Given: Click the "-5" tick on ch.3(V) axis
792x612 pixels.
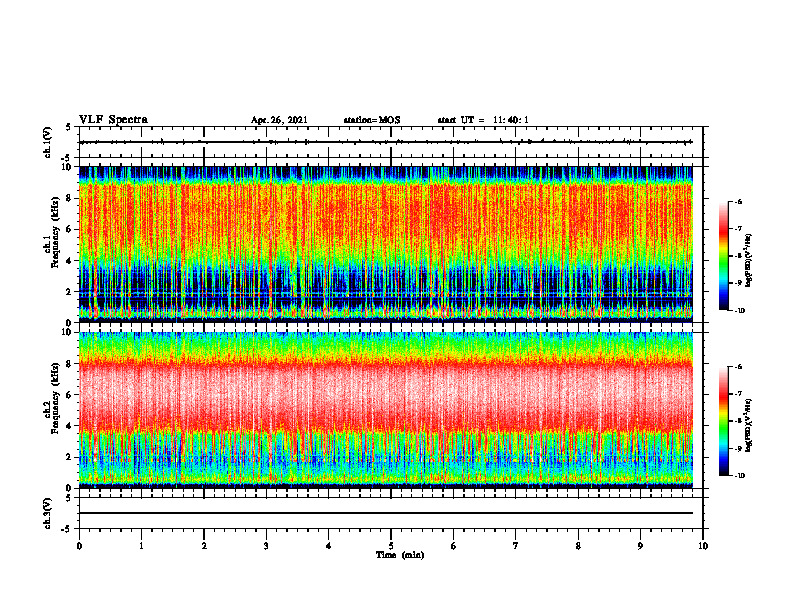Looking at the screenshot, I should 67,529.
